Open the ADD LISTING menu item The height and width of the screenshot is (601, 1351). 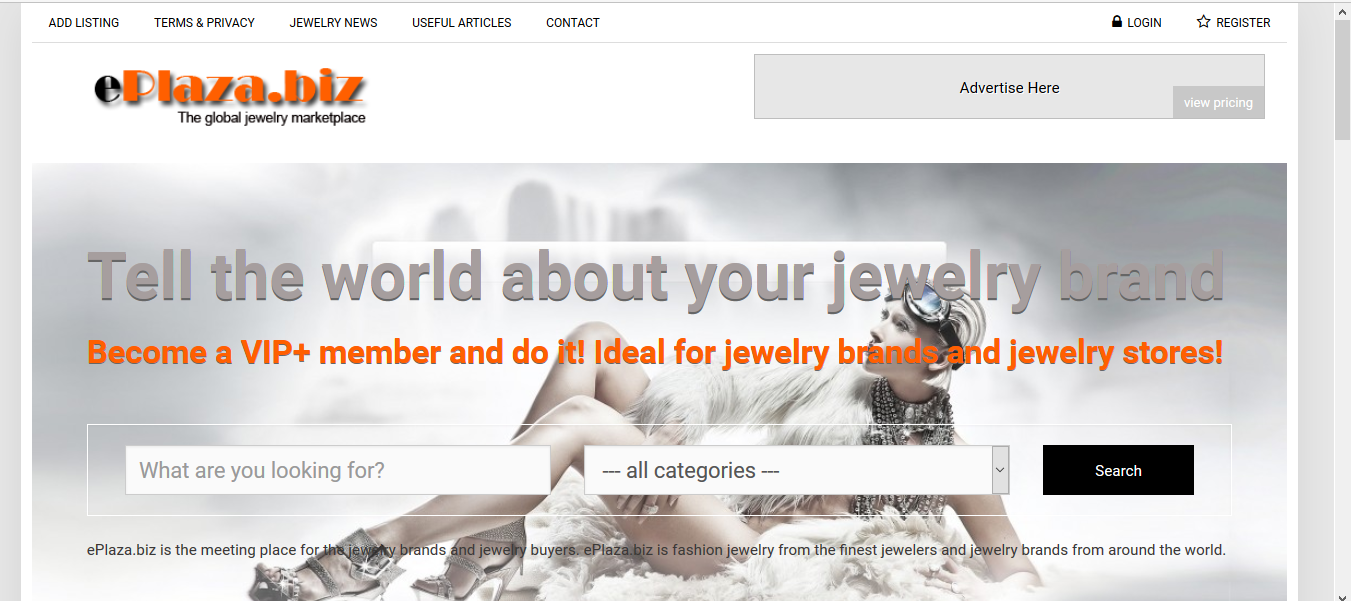click(x=84, y=22)
